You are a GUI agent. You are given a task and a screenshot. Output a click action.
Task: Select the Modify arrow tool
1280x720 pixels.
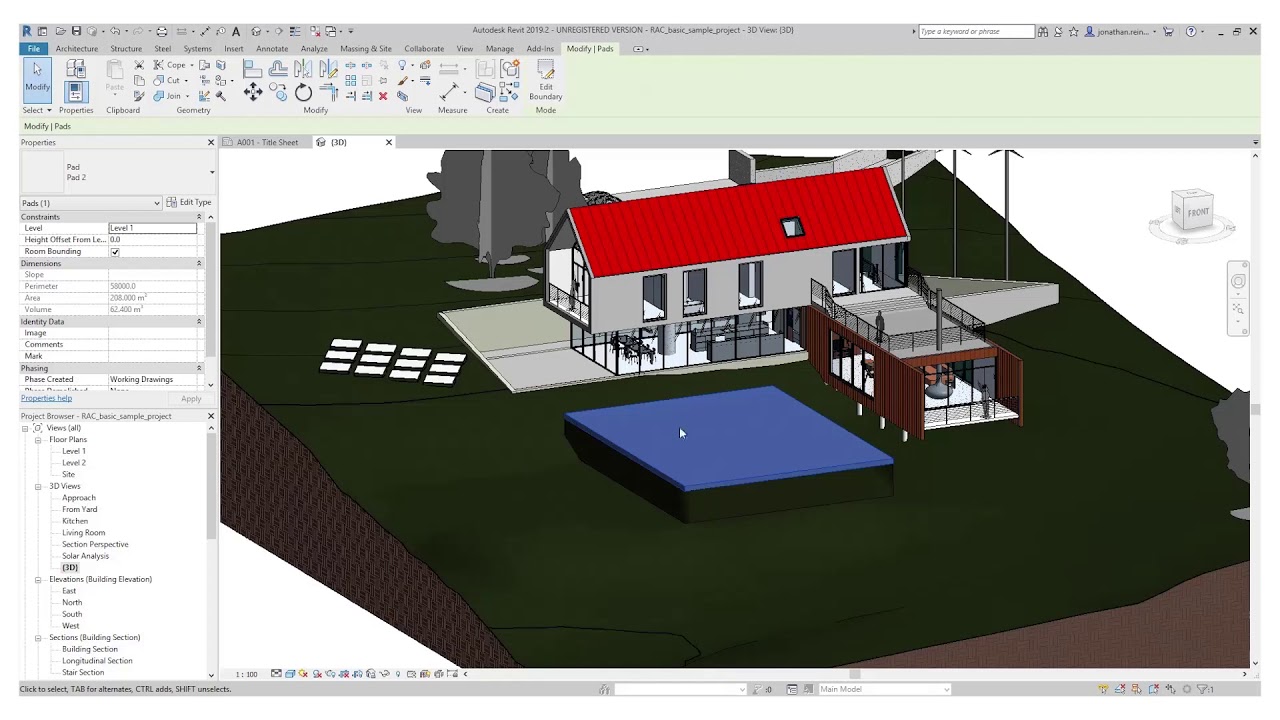coord(37,78)
